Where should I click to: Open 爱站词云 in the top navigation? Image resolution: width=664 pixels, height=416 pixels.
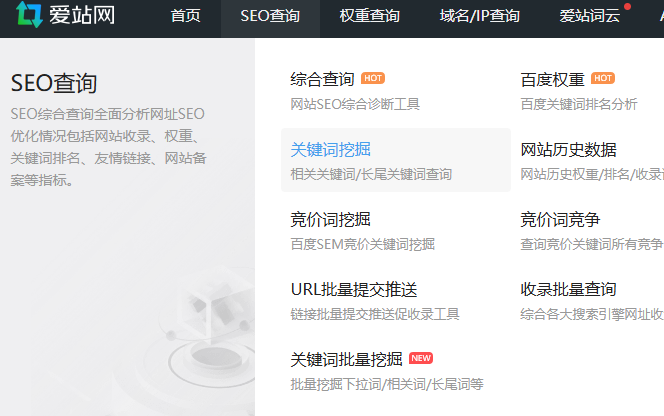tap(591, 16)
